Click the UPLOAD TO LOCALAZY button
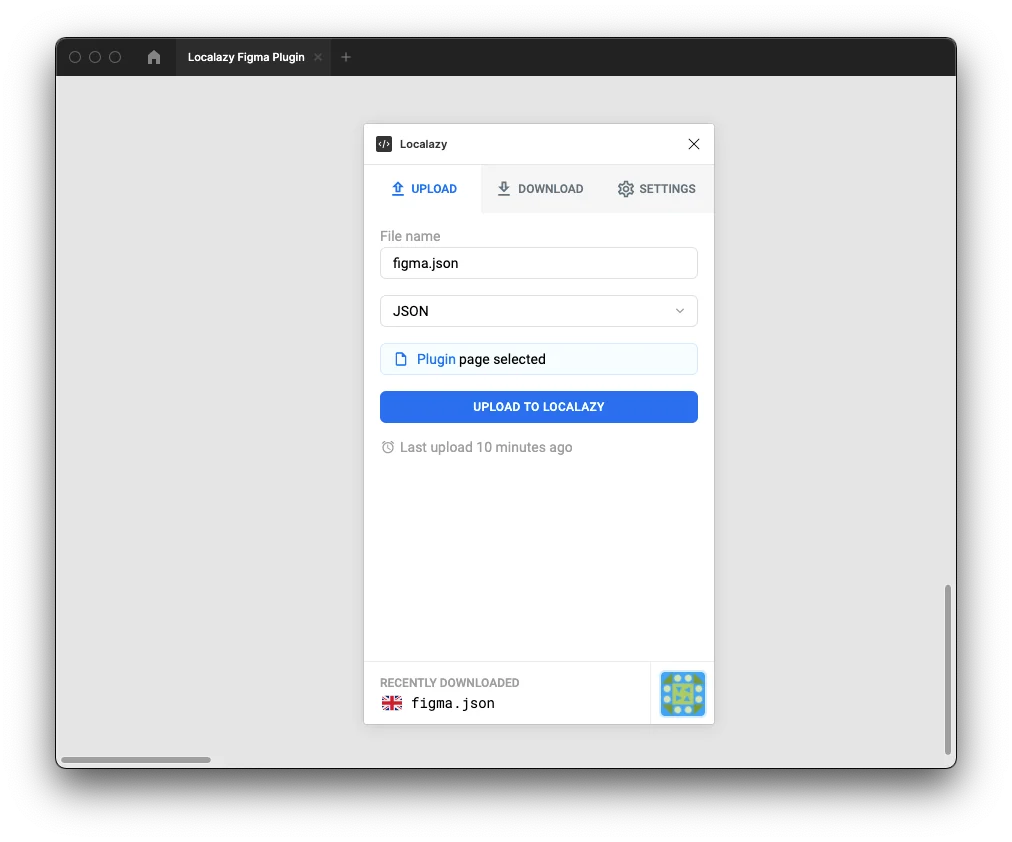 538,407
